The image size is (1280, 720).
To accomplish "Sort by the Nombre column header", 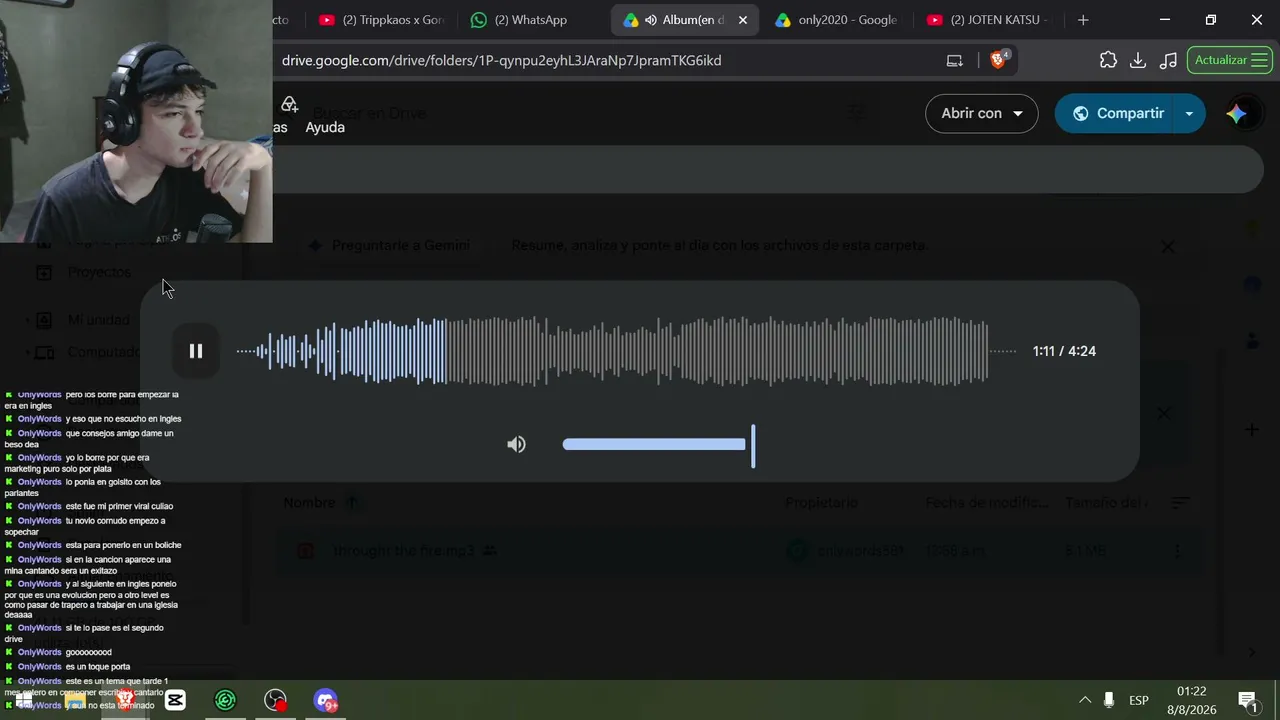I will [309, 503].
